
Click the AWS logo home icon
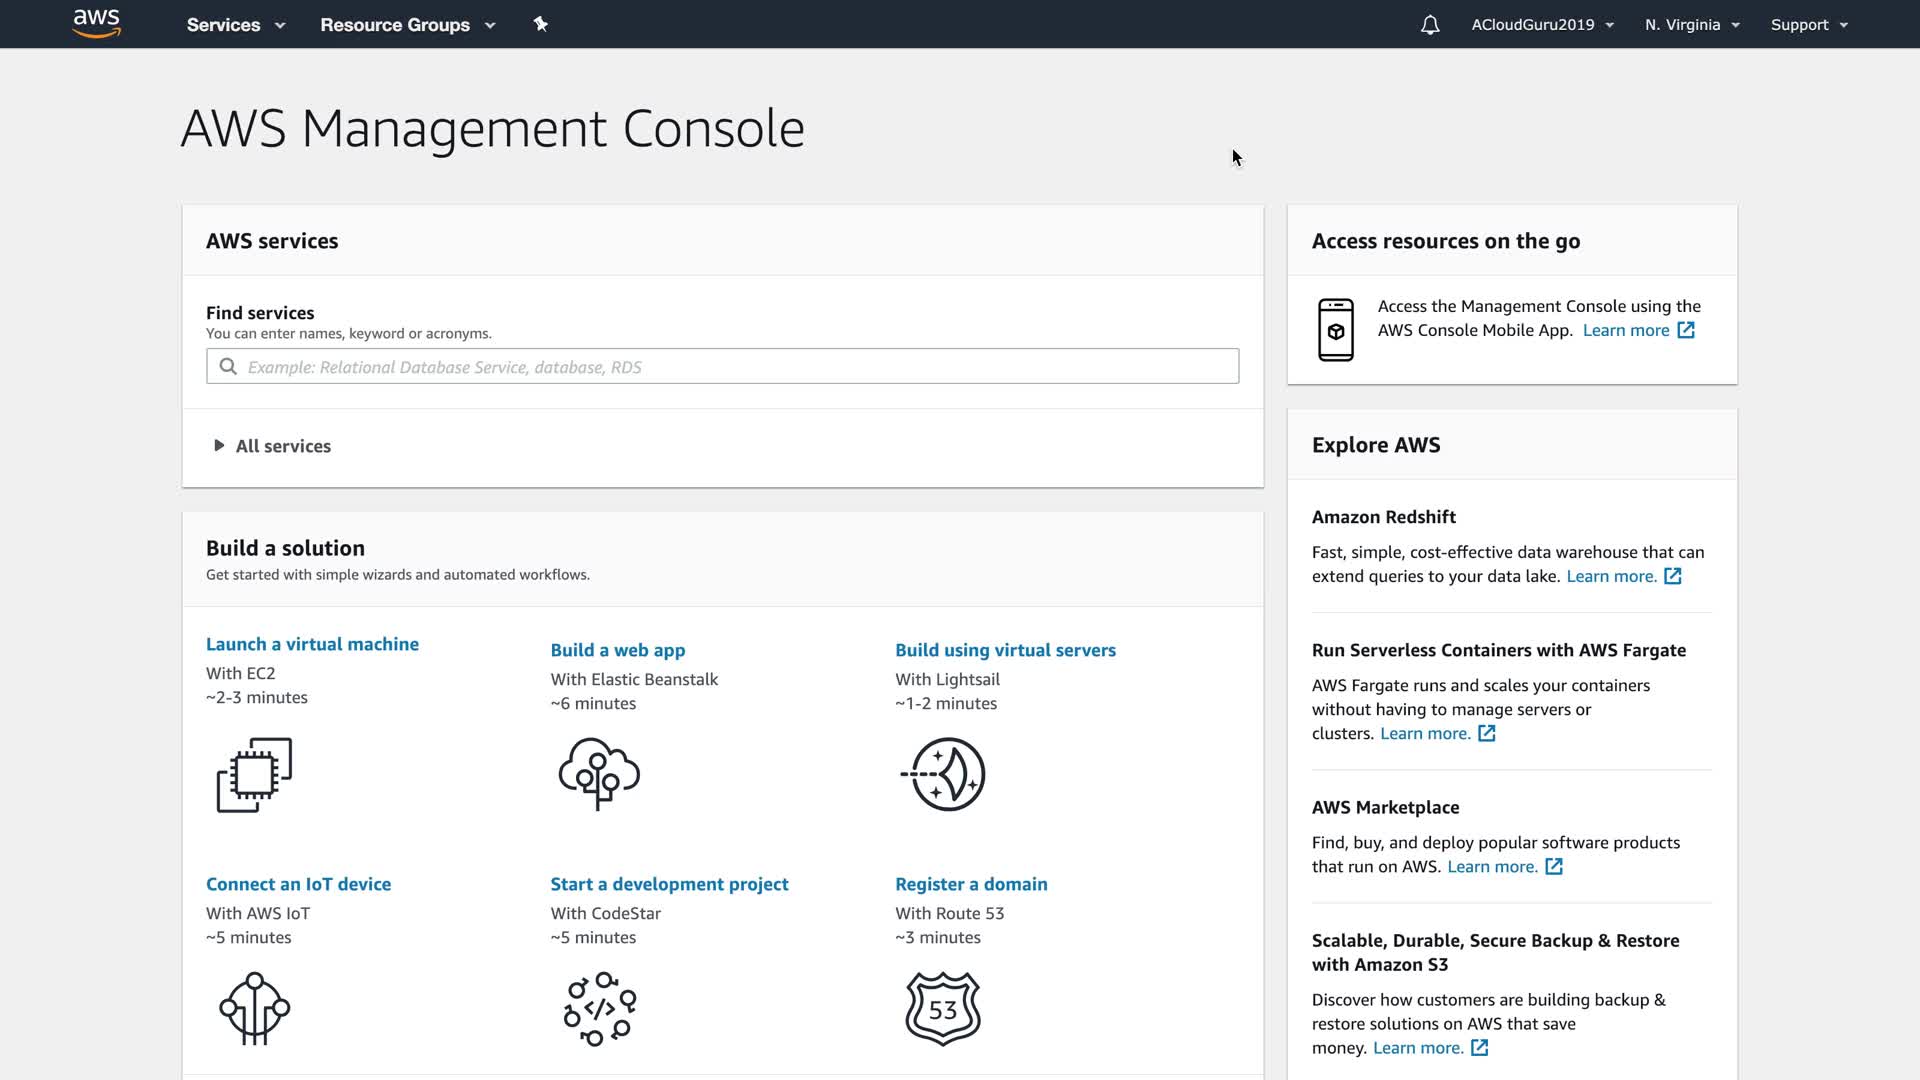pos(97,24)
